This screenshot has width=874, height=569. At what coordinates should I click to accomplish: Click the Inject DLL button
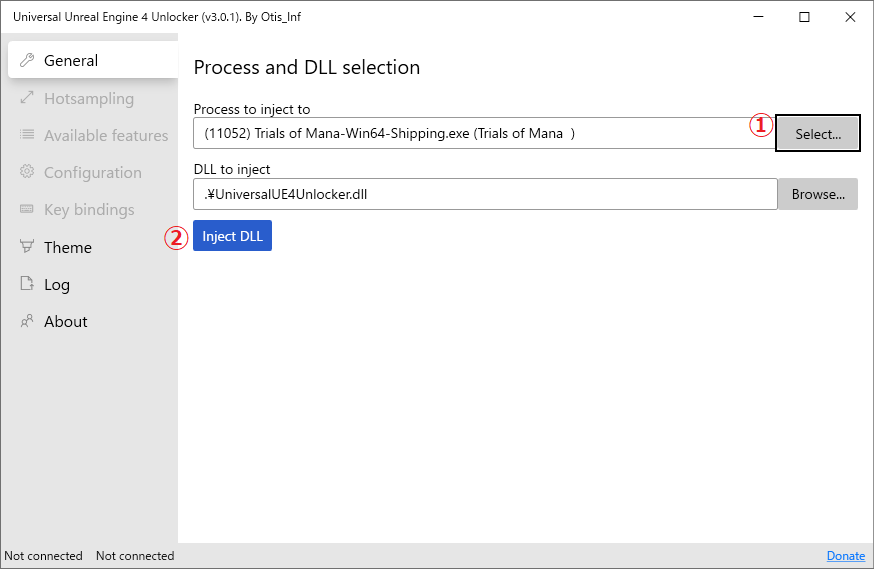click(232, 236)
